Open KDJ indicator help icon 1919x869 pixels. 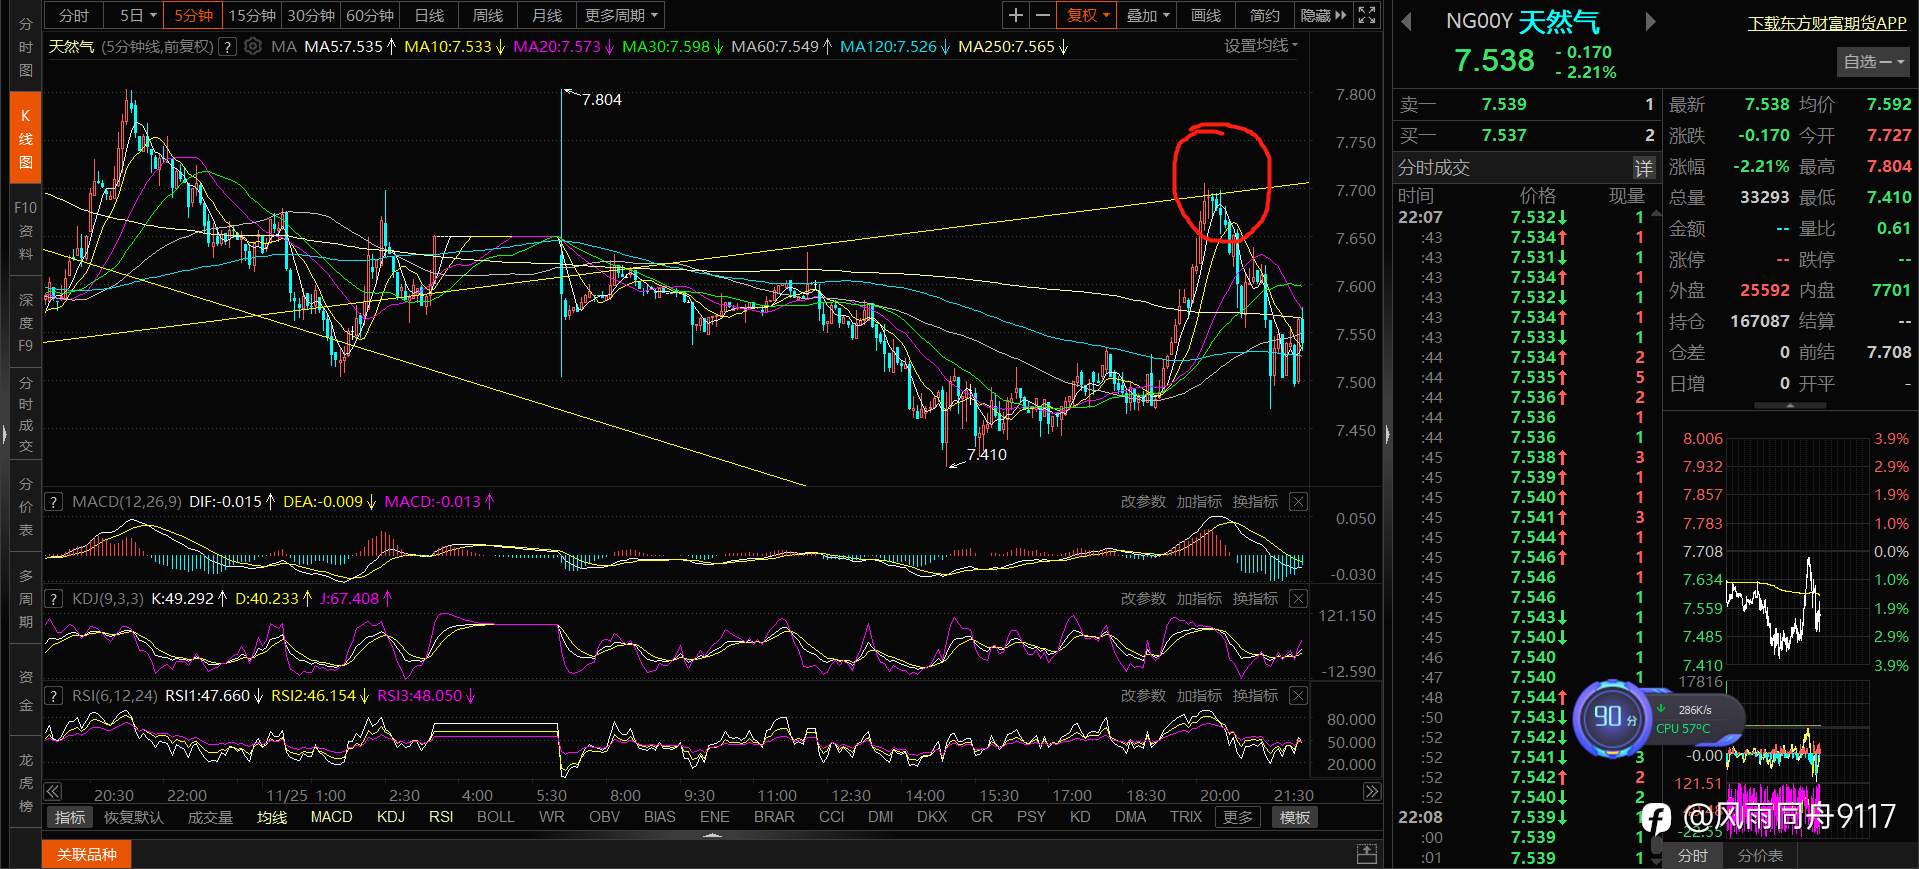coord(54,599)
